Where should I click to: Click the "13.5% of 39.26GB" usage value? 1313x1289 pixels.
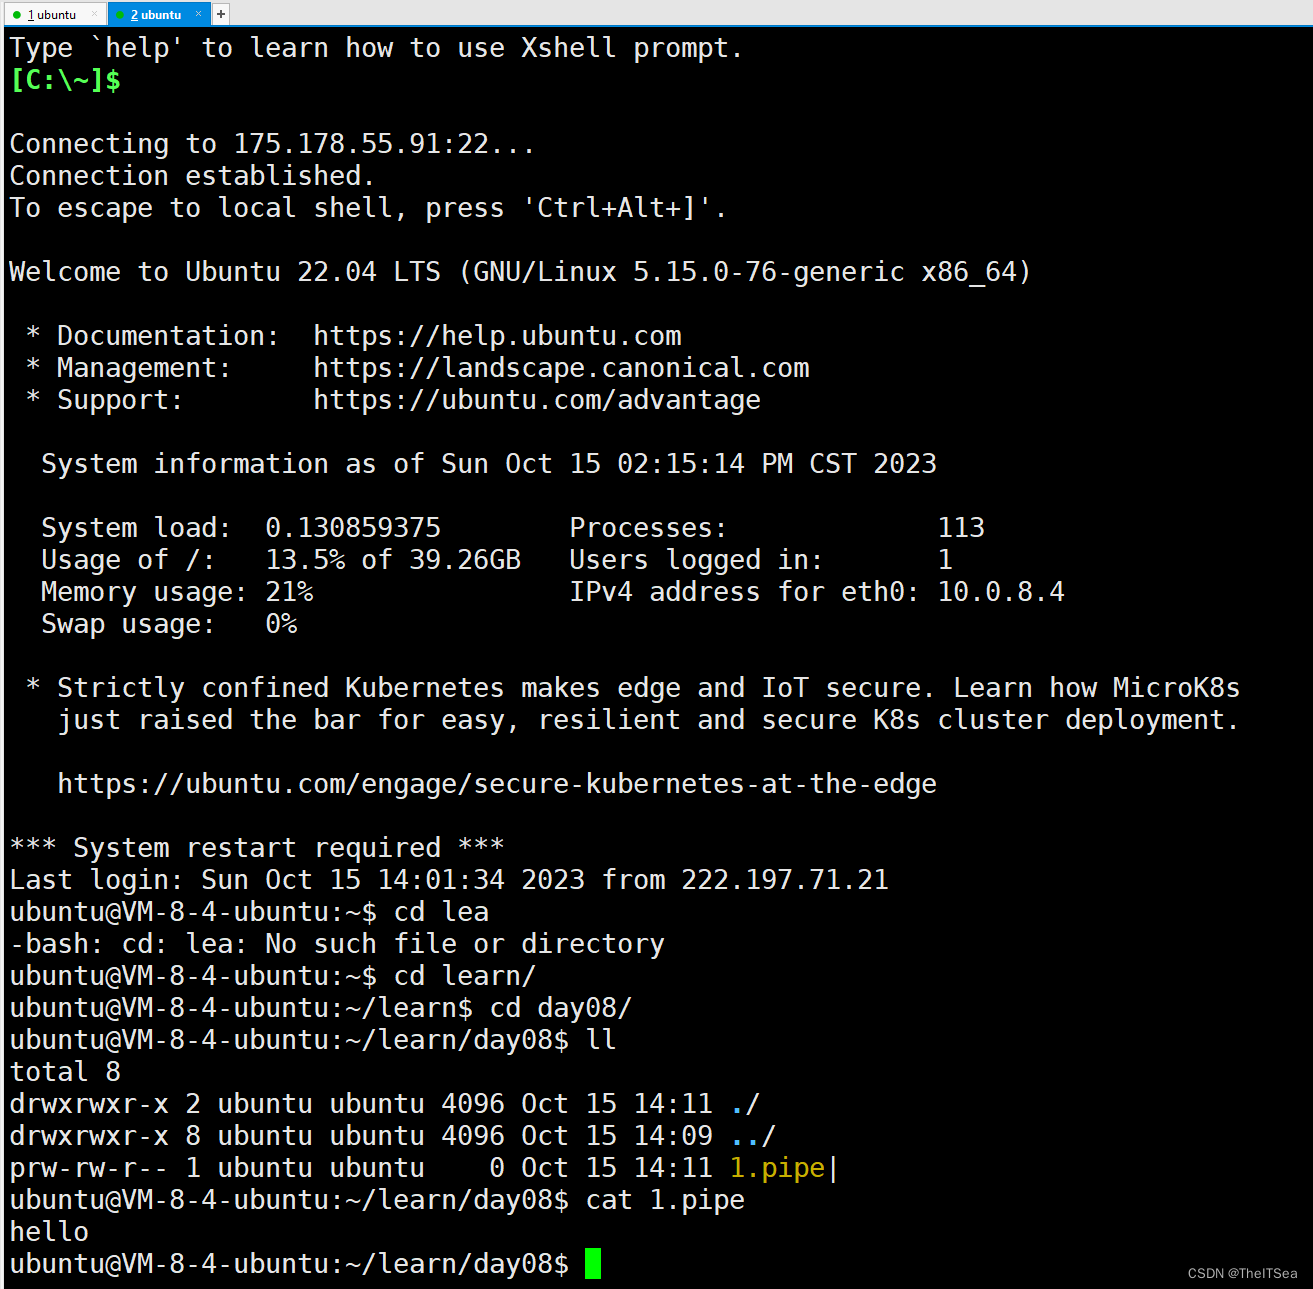tap(393, 560)
